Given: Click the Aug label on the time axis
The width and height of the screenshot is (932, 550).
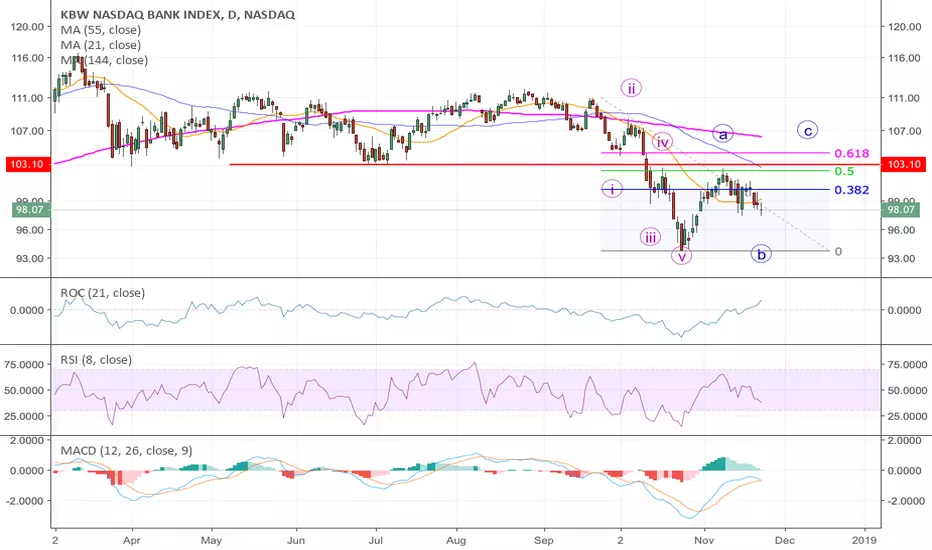Looking at the screenshot, I should point(456,540).
